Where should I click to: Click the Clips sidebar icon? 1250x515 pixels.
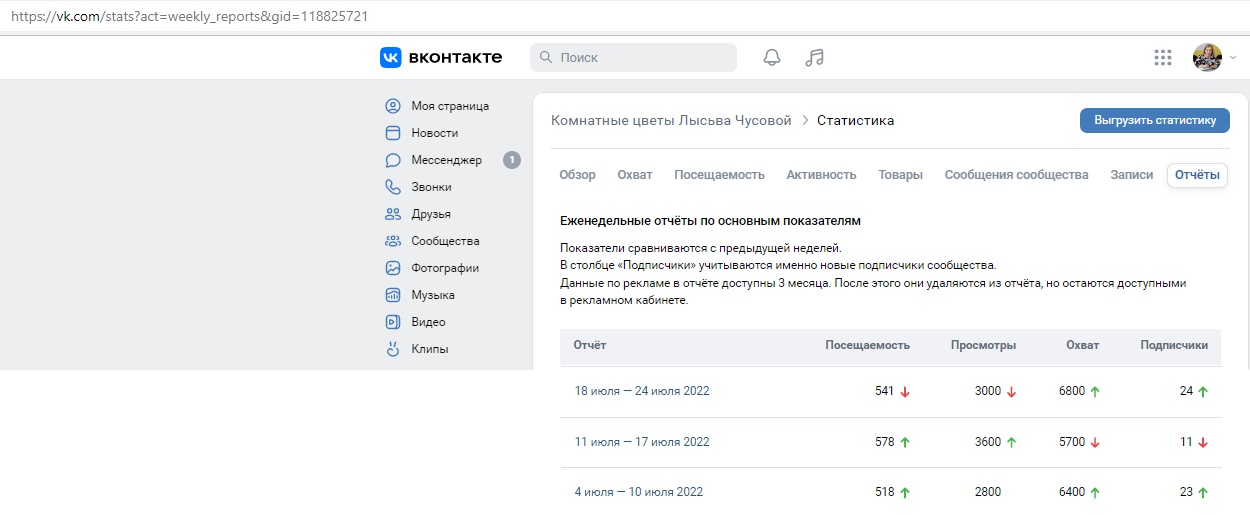393,349
